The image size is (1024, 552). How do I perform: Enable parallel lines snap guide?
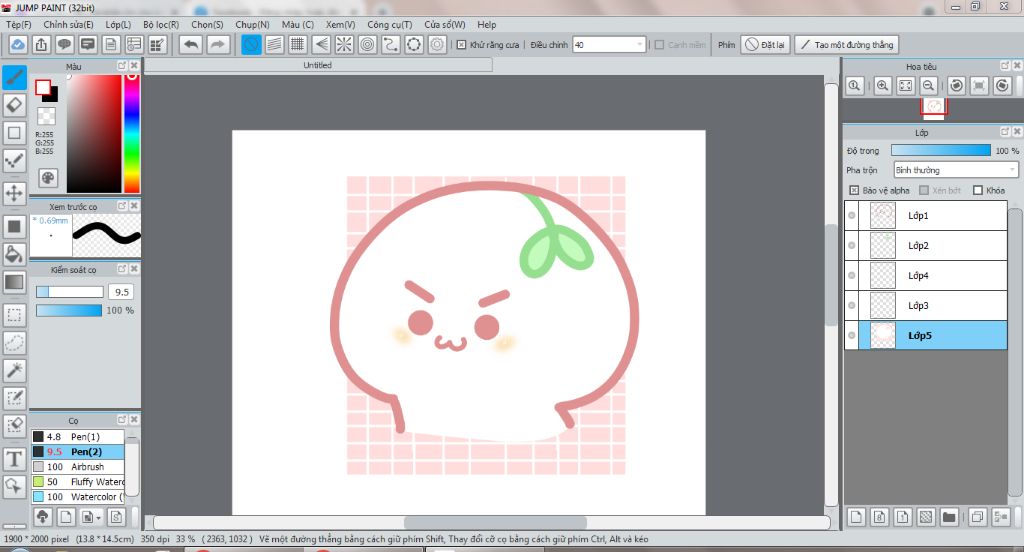point(274,44)
